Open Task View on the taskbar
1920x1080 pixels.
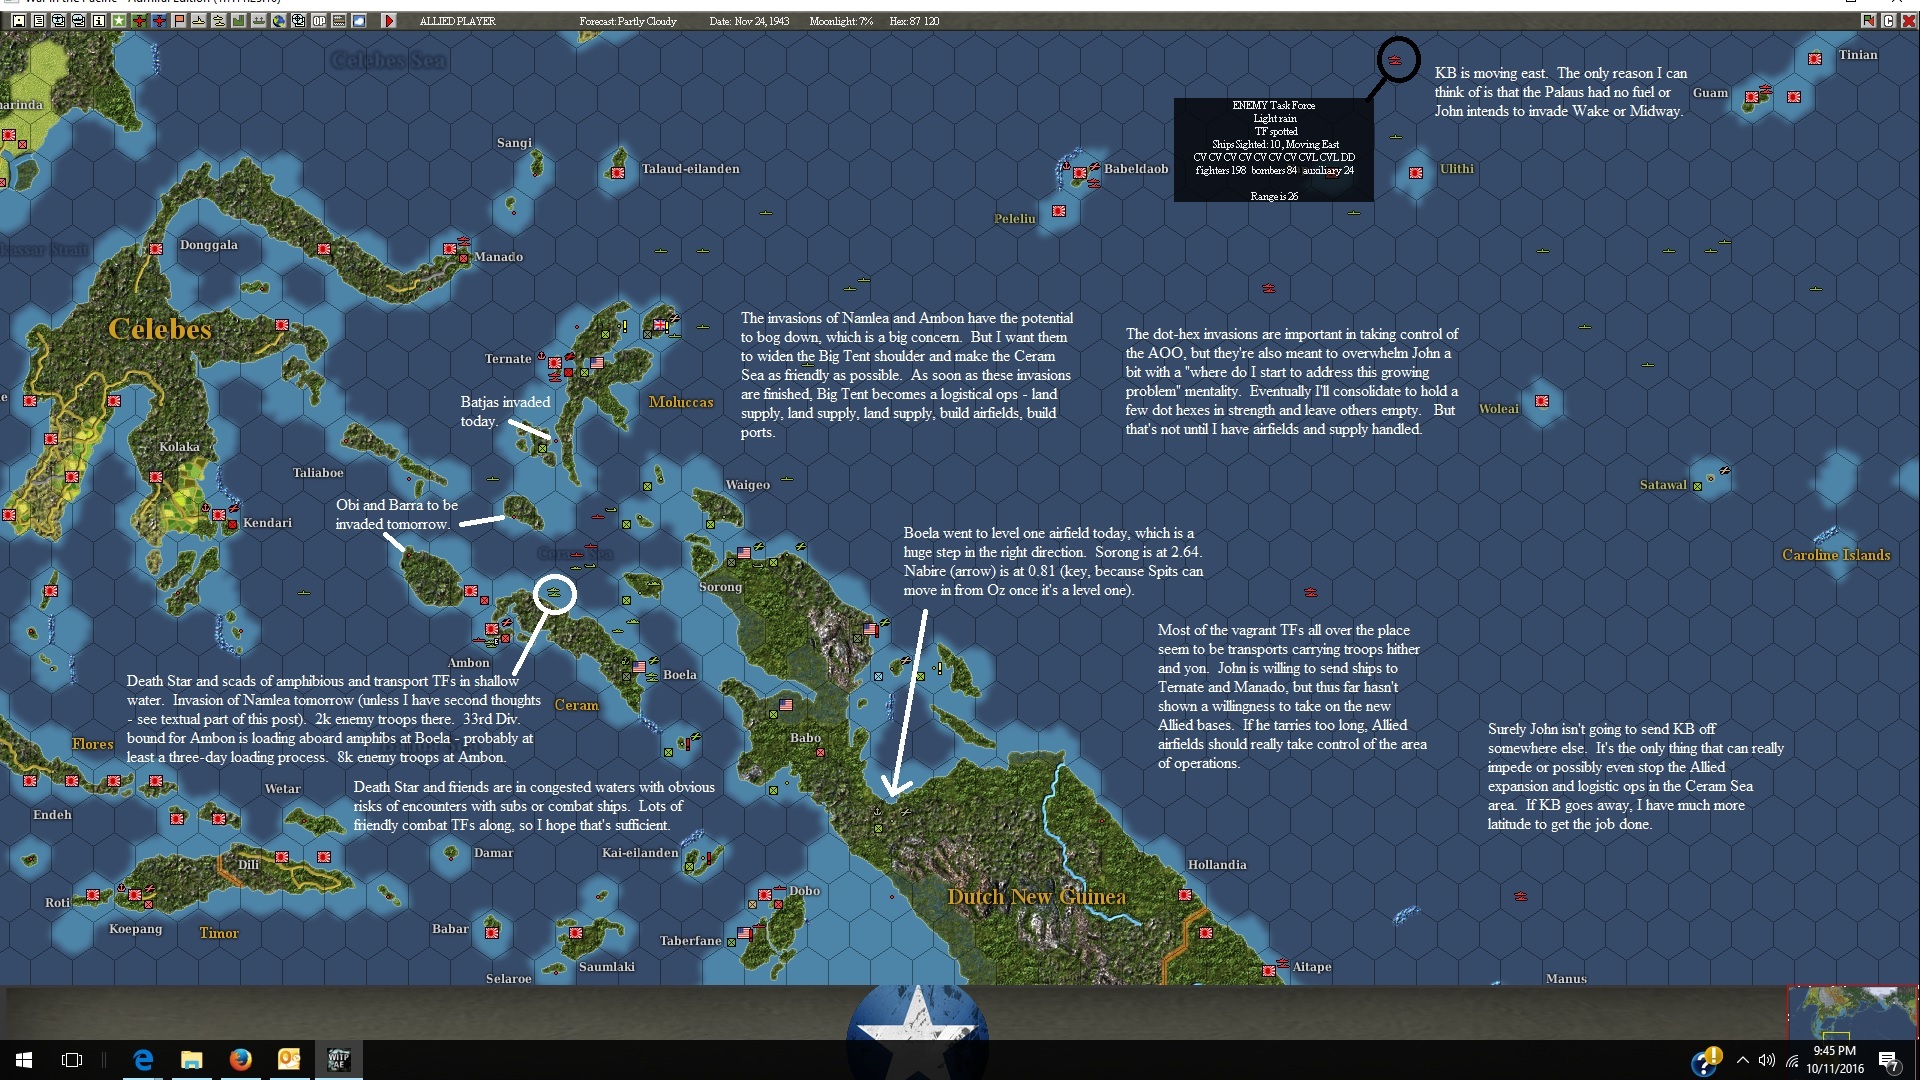pyautogui.click(x=72, y=1060)
